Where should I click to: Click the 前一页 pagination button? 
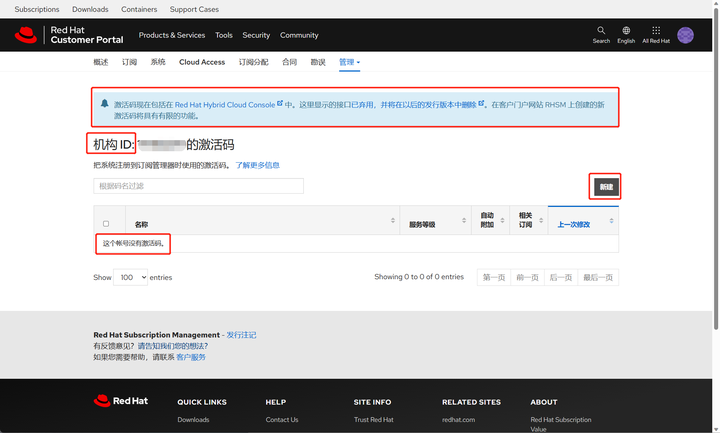pos(527,277)
